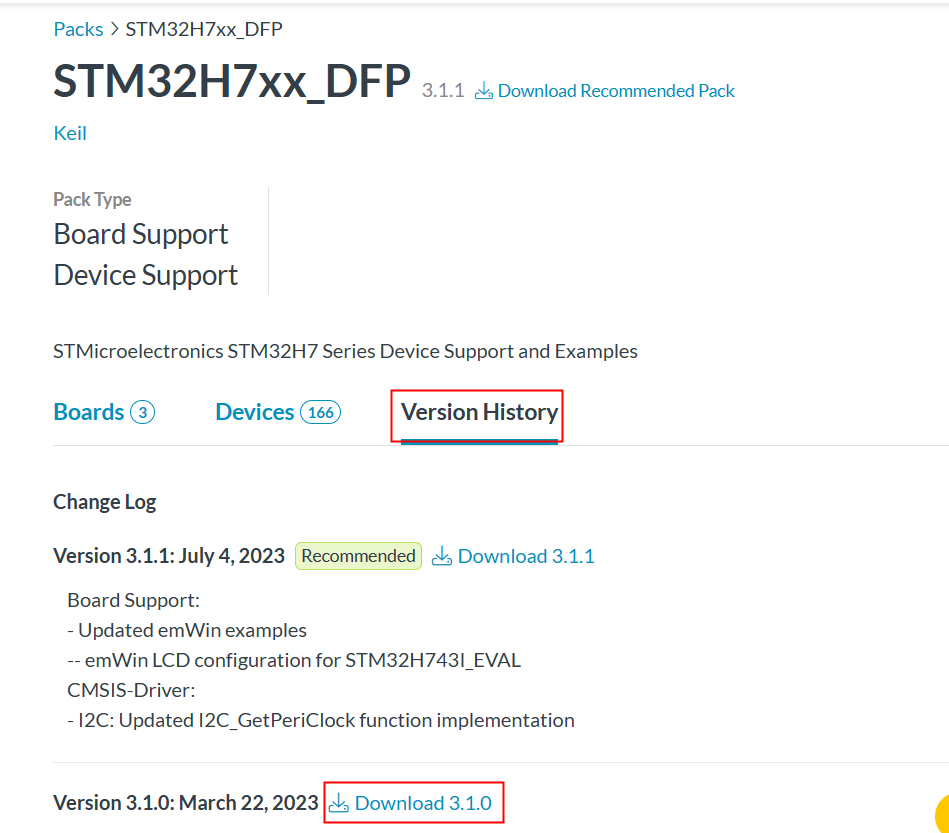The width and height of the screenshot is (949, 833).
Task: Click STM32H7xx_DFP in the breadcrumb trail
Action: 204,29
